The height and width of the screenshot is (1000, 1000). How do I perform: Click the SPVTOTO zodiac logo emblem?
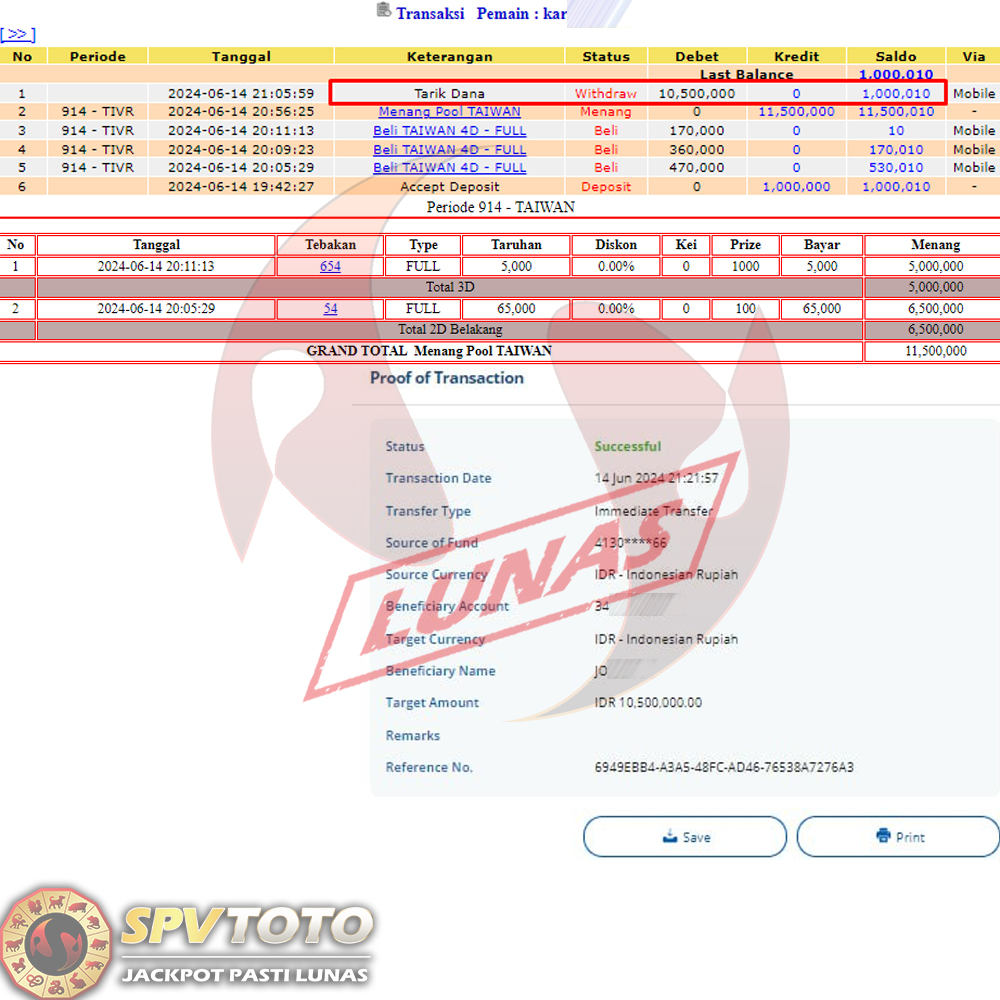coord(56,942)
